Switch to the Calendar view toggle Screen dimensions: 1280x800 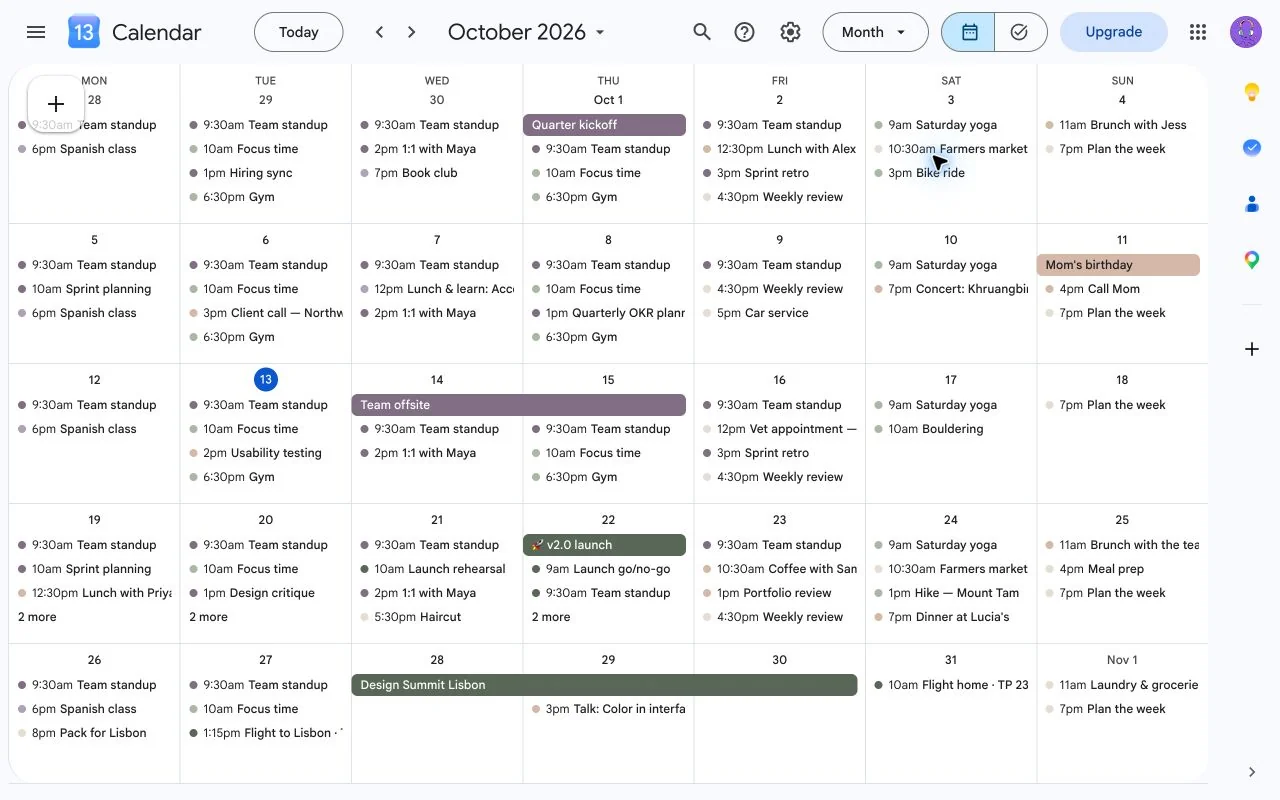tap(968, 32)
